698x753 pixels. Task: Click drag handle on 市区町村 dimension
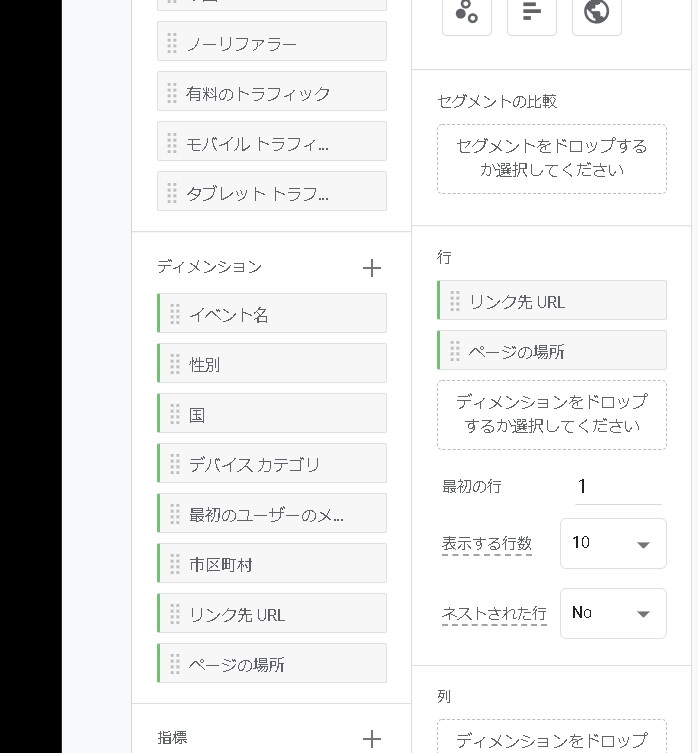tap(174, 564)
